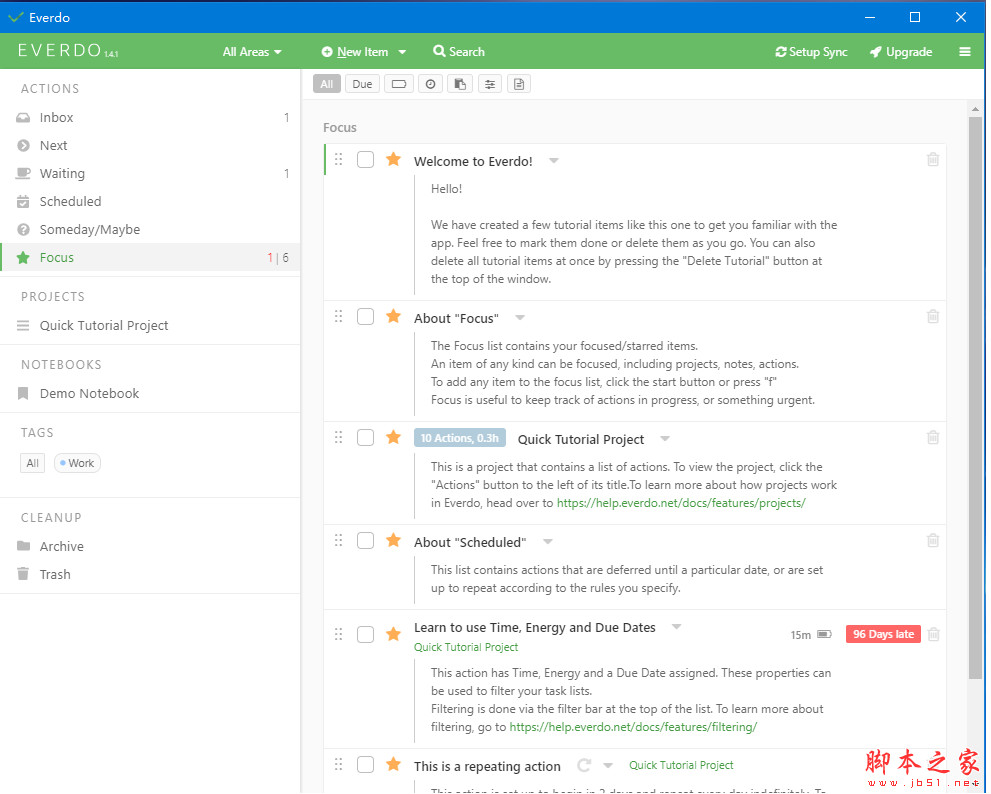Click the time clock filter icon

pos(430,84)
